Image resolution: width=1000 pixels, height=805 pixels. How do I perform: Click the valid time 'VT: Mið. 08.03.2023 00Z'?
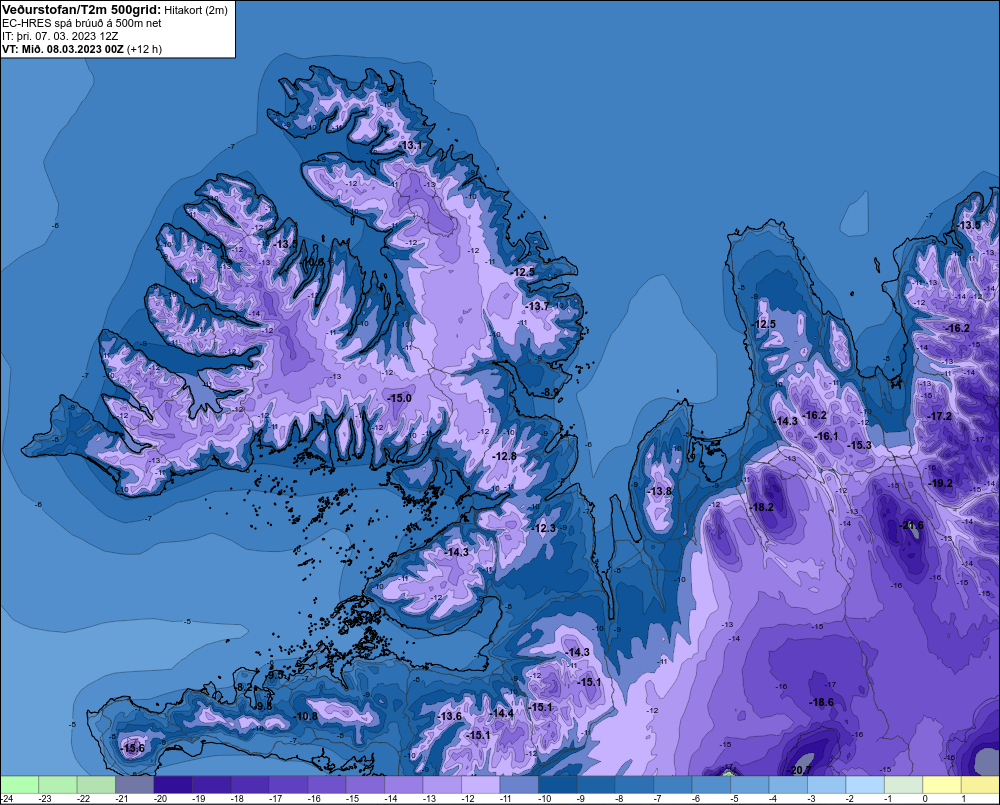62,49
